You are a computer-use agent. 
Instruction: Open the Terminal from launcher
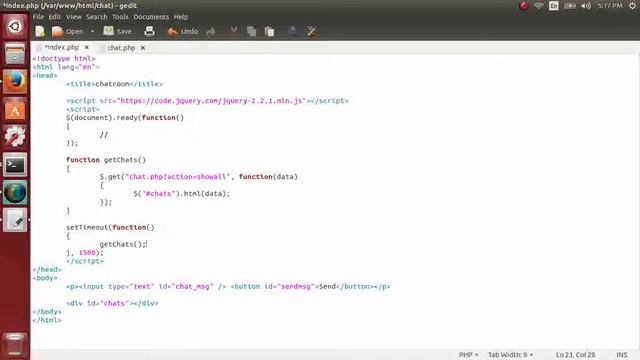click(x=15, y=164)
